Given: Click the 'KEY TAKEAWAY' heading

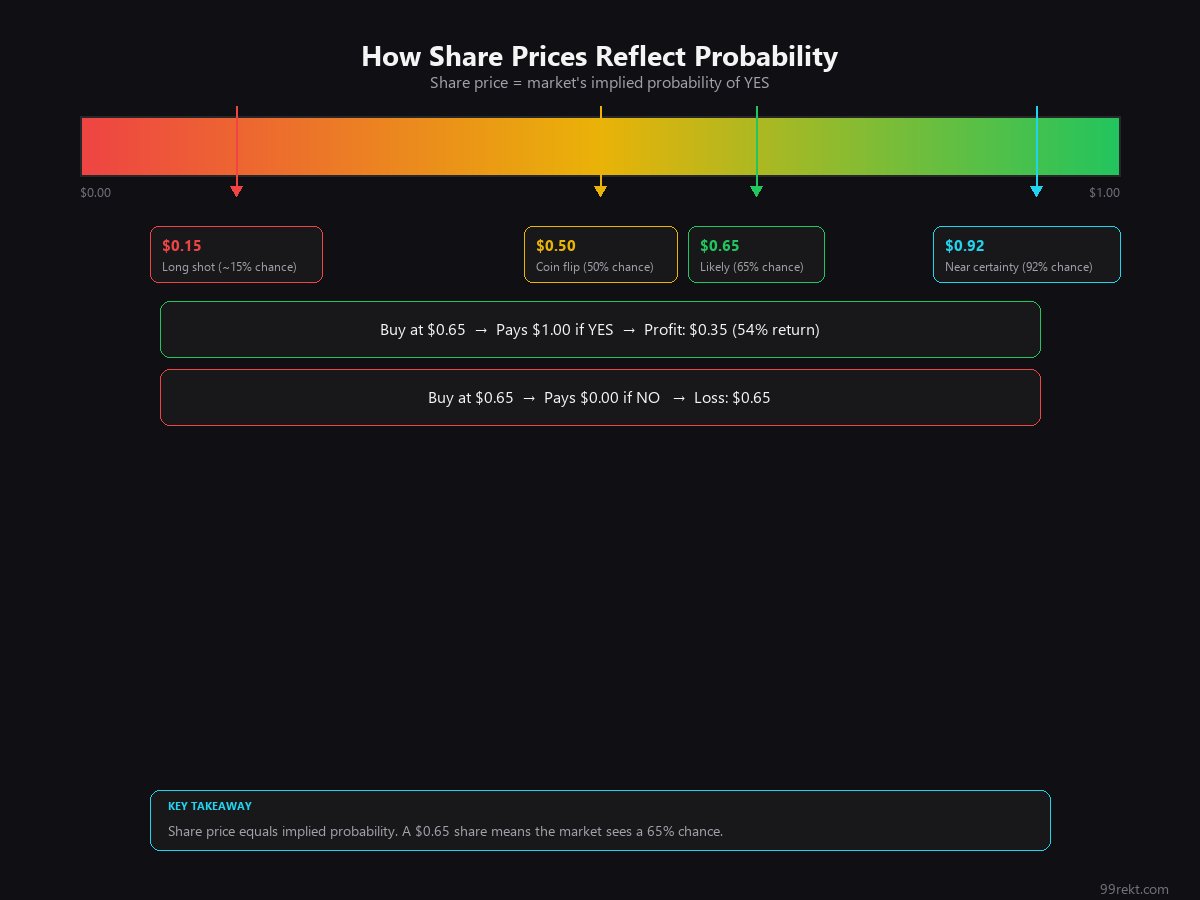Looking at the screenshot, I should point(210,806).
